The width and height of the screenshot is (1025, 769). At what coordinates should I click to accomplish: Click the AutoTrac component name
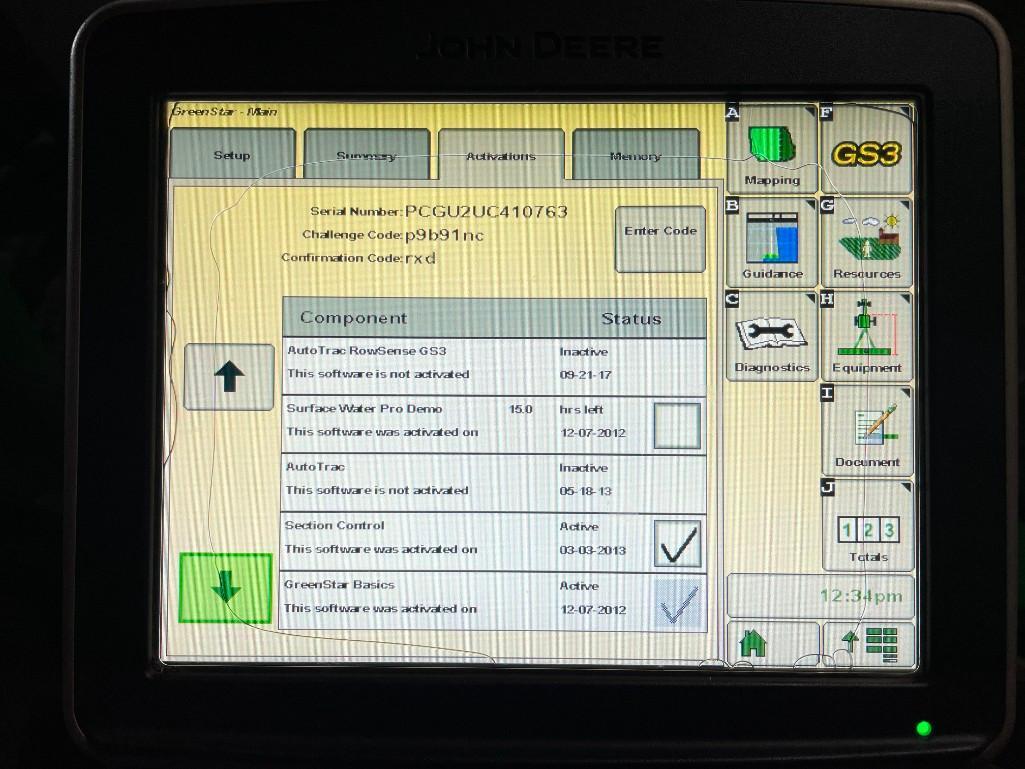point(315,467)
